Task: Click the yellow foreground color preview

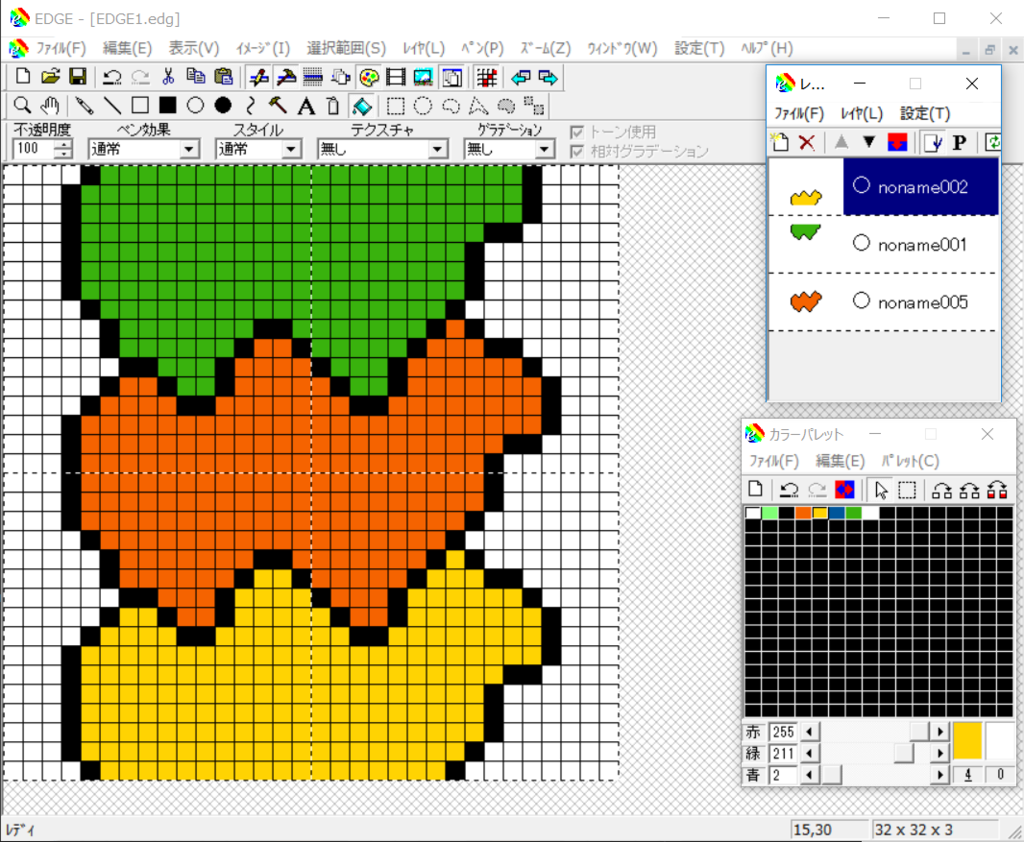Action: click(967, 741)
